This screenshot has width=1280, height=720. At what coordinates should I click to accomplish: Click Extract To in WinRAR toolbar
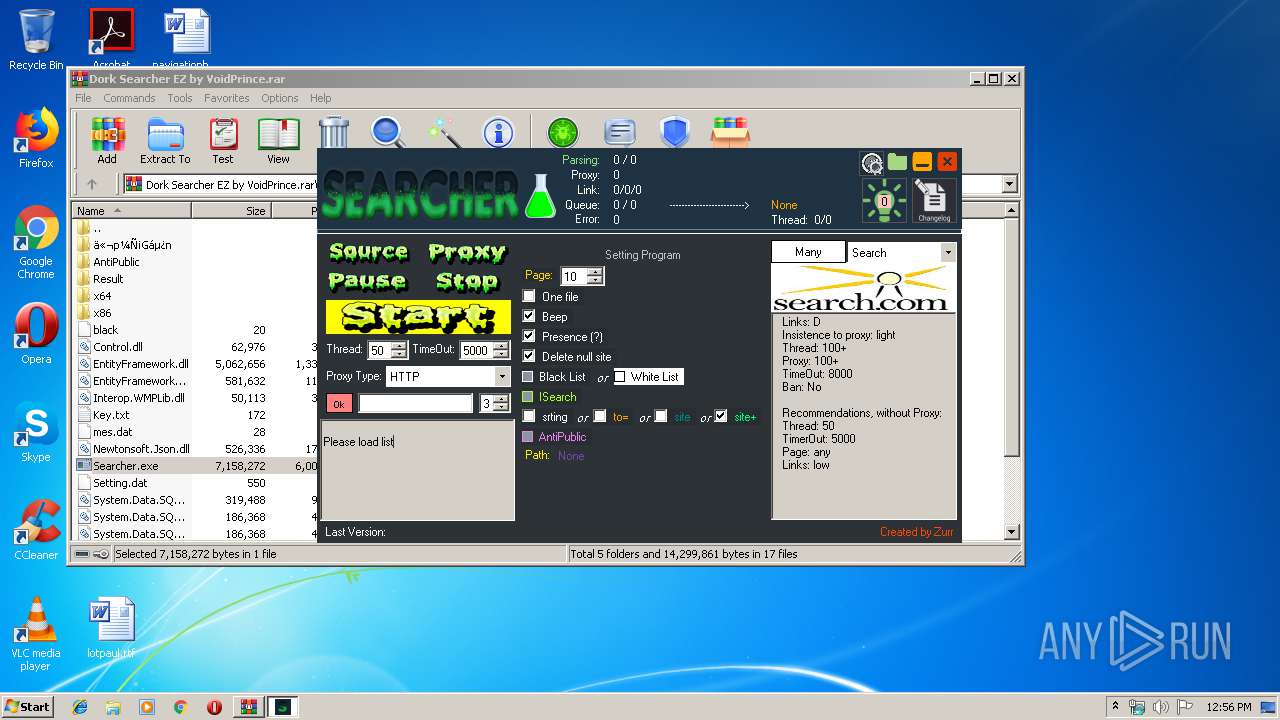pyautogui.click(x=165, y=141)
